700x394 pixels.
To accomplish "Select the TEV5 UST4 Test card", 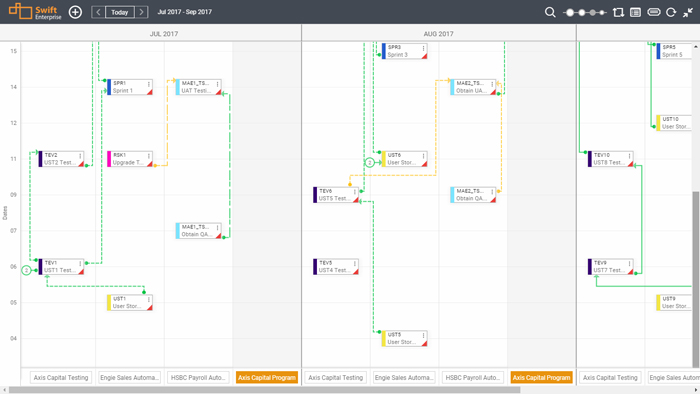I will click(x=336, y=267).
